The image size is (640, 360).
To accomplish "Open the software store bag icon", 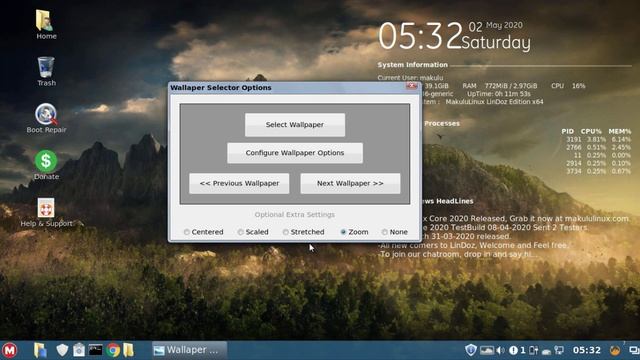I will point(79,350).
